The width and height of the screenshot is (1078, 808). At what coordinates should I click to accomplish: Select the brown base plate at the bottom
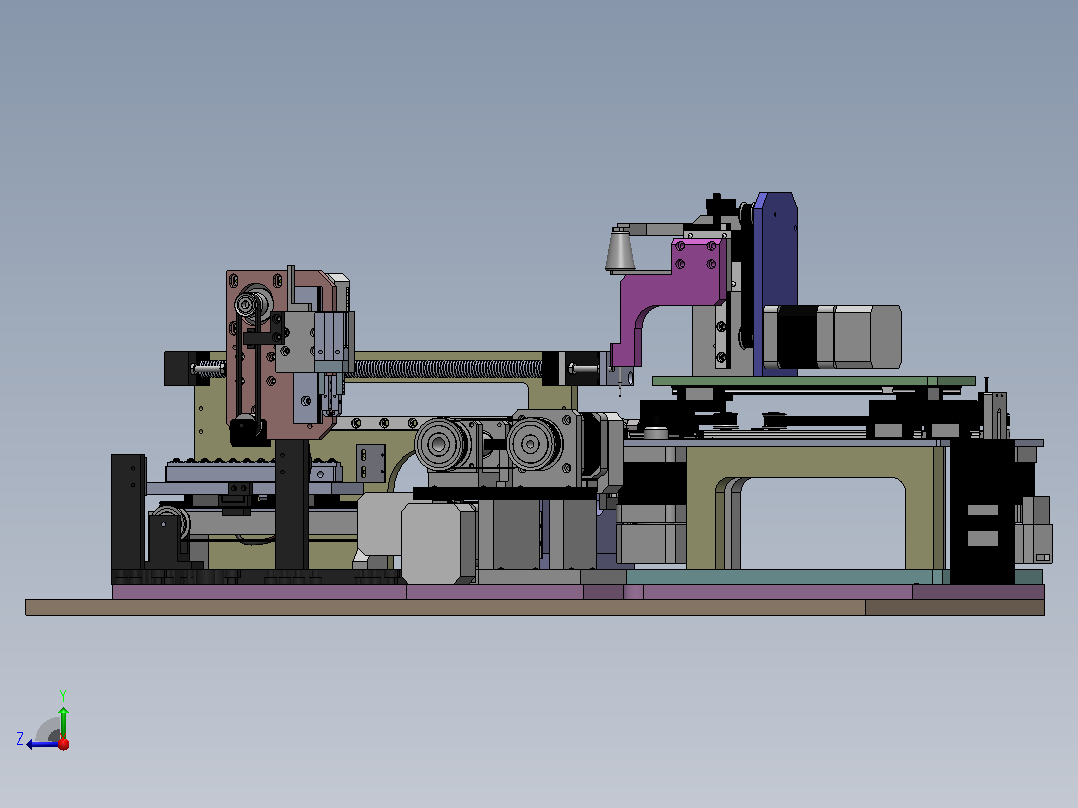tap(535, 607)
